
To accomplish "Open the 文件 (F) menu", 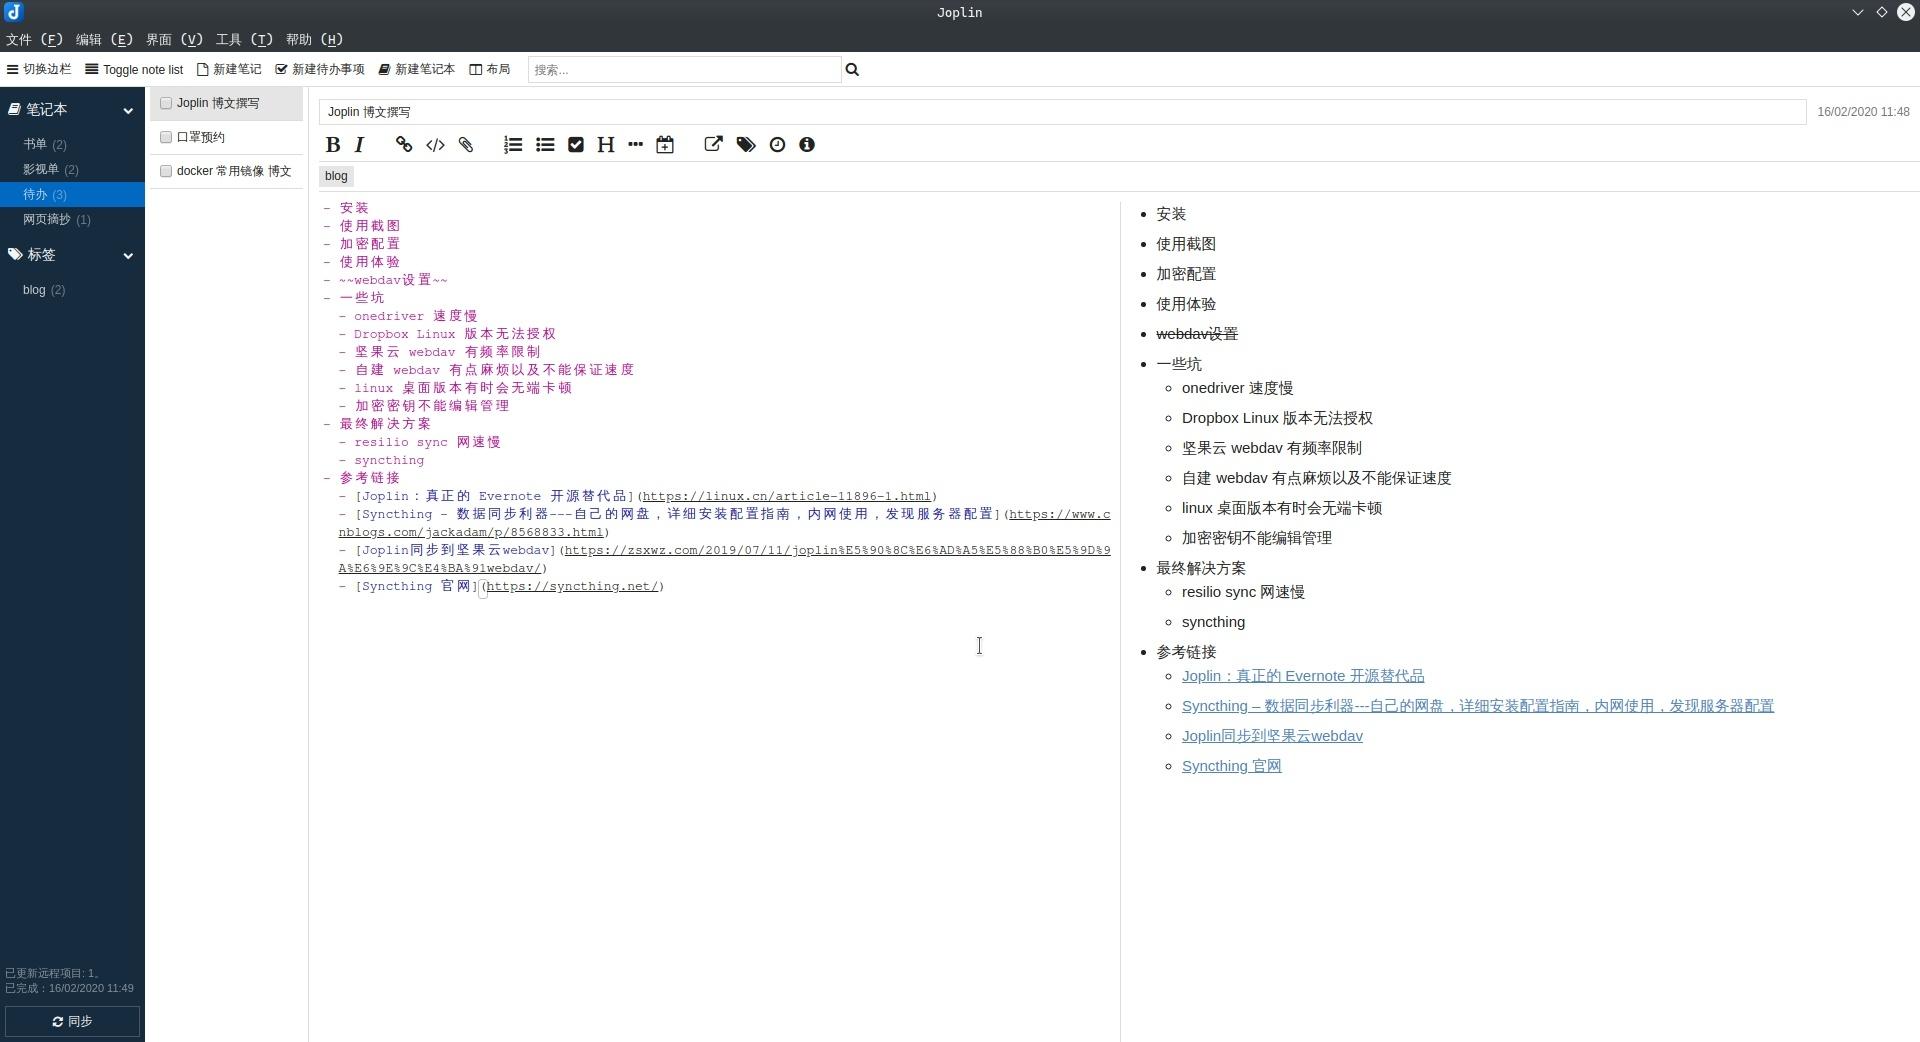I will [x=34, y=39].
